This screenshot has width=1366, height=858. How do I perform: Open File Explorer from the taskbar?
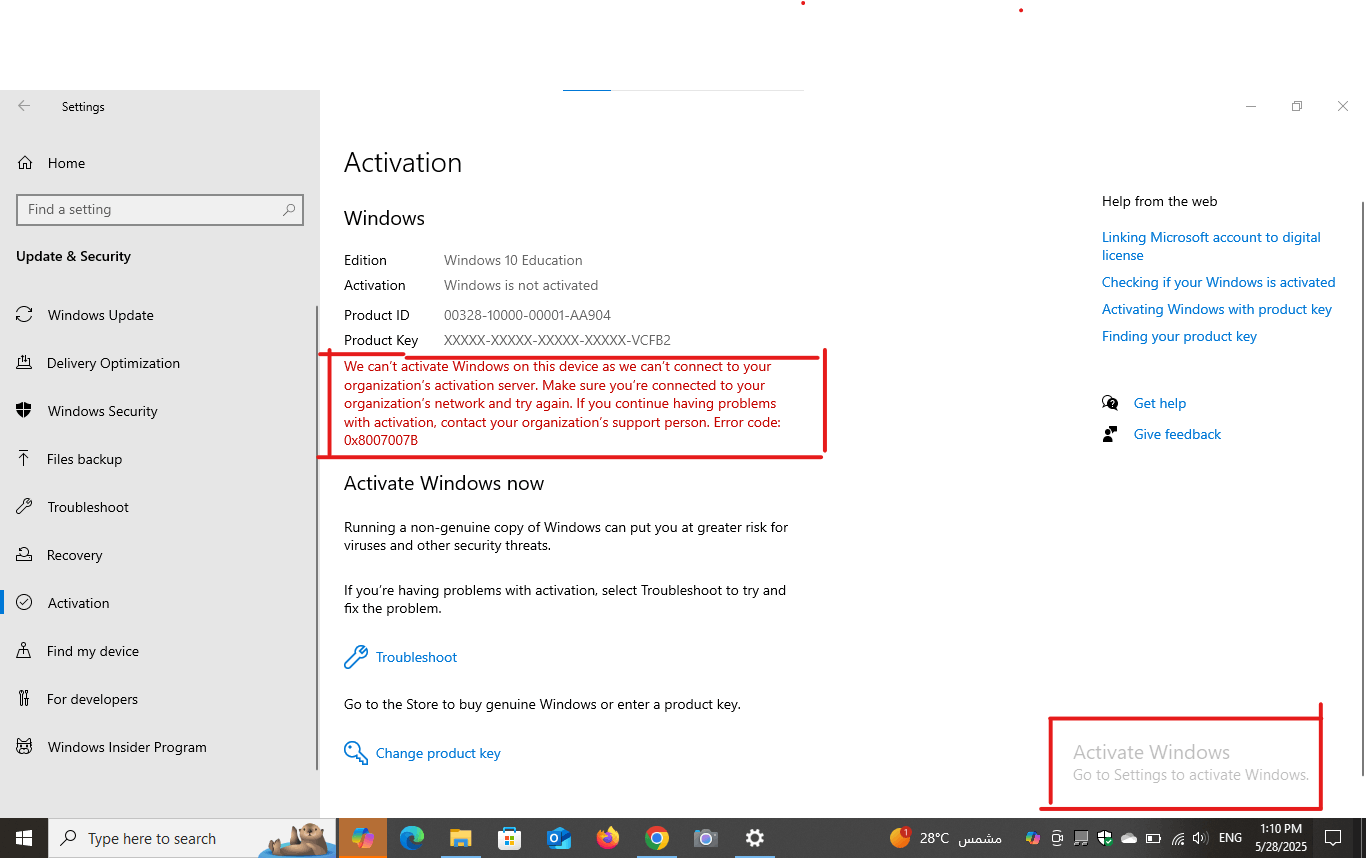pyautogui.click(x=461, y=838)
